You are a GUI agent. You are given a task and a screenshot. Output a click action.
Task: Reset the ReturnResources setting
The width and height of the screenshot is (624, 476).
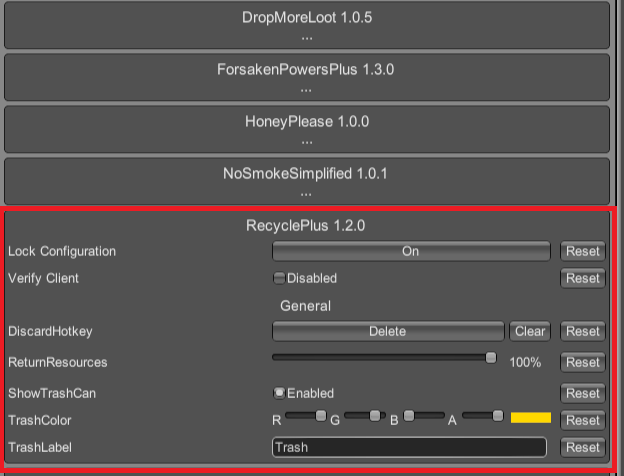[583, 362]
